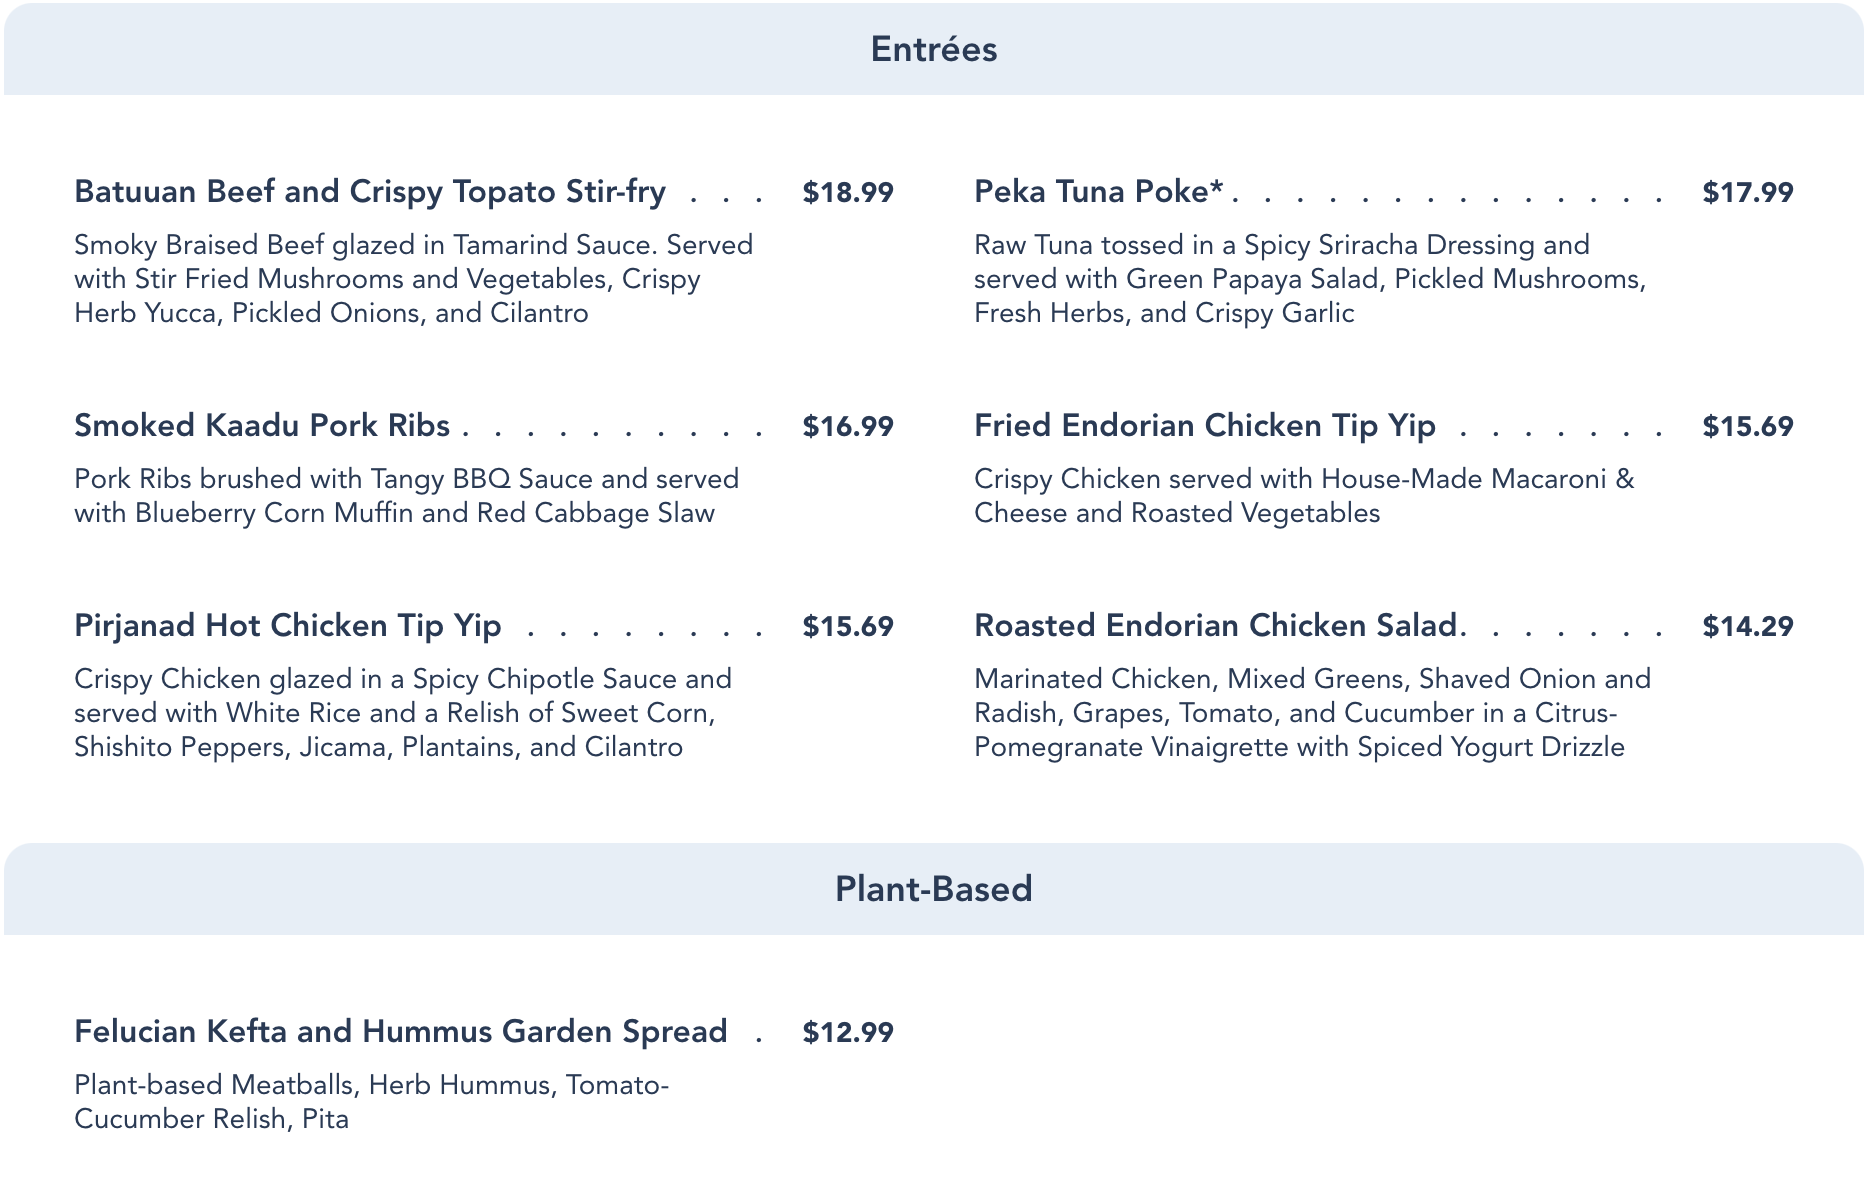The image size is (1868, 1202).
Task: Select the Plant-based Meatballs description
Action: coord(370,1102)
